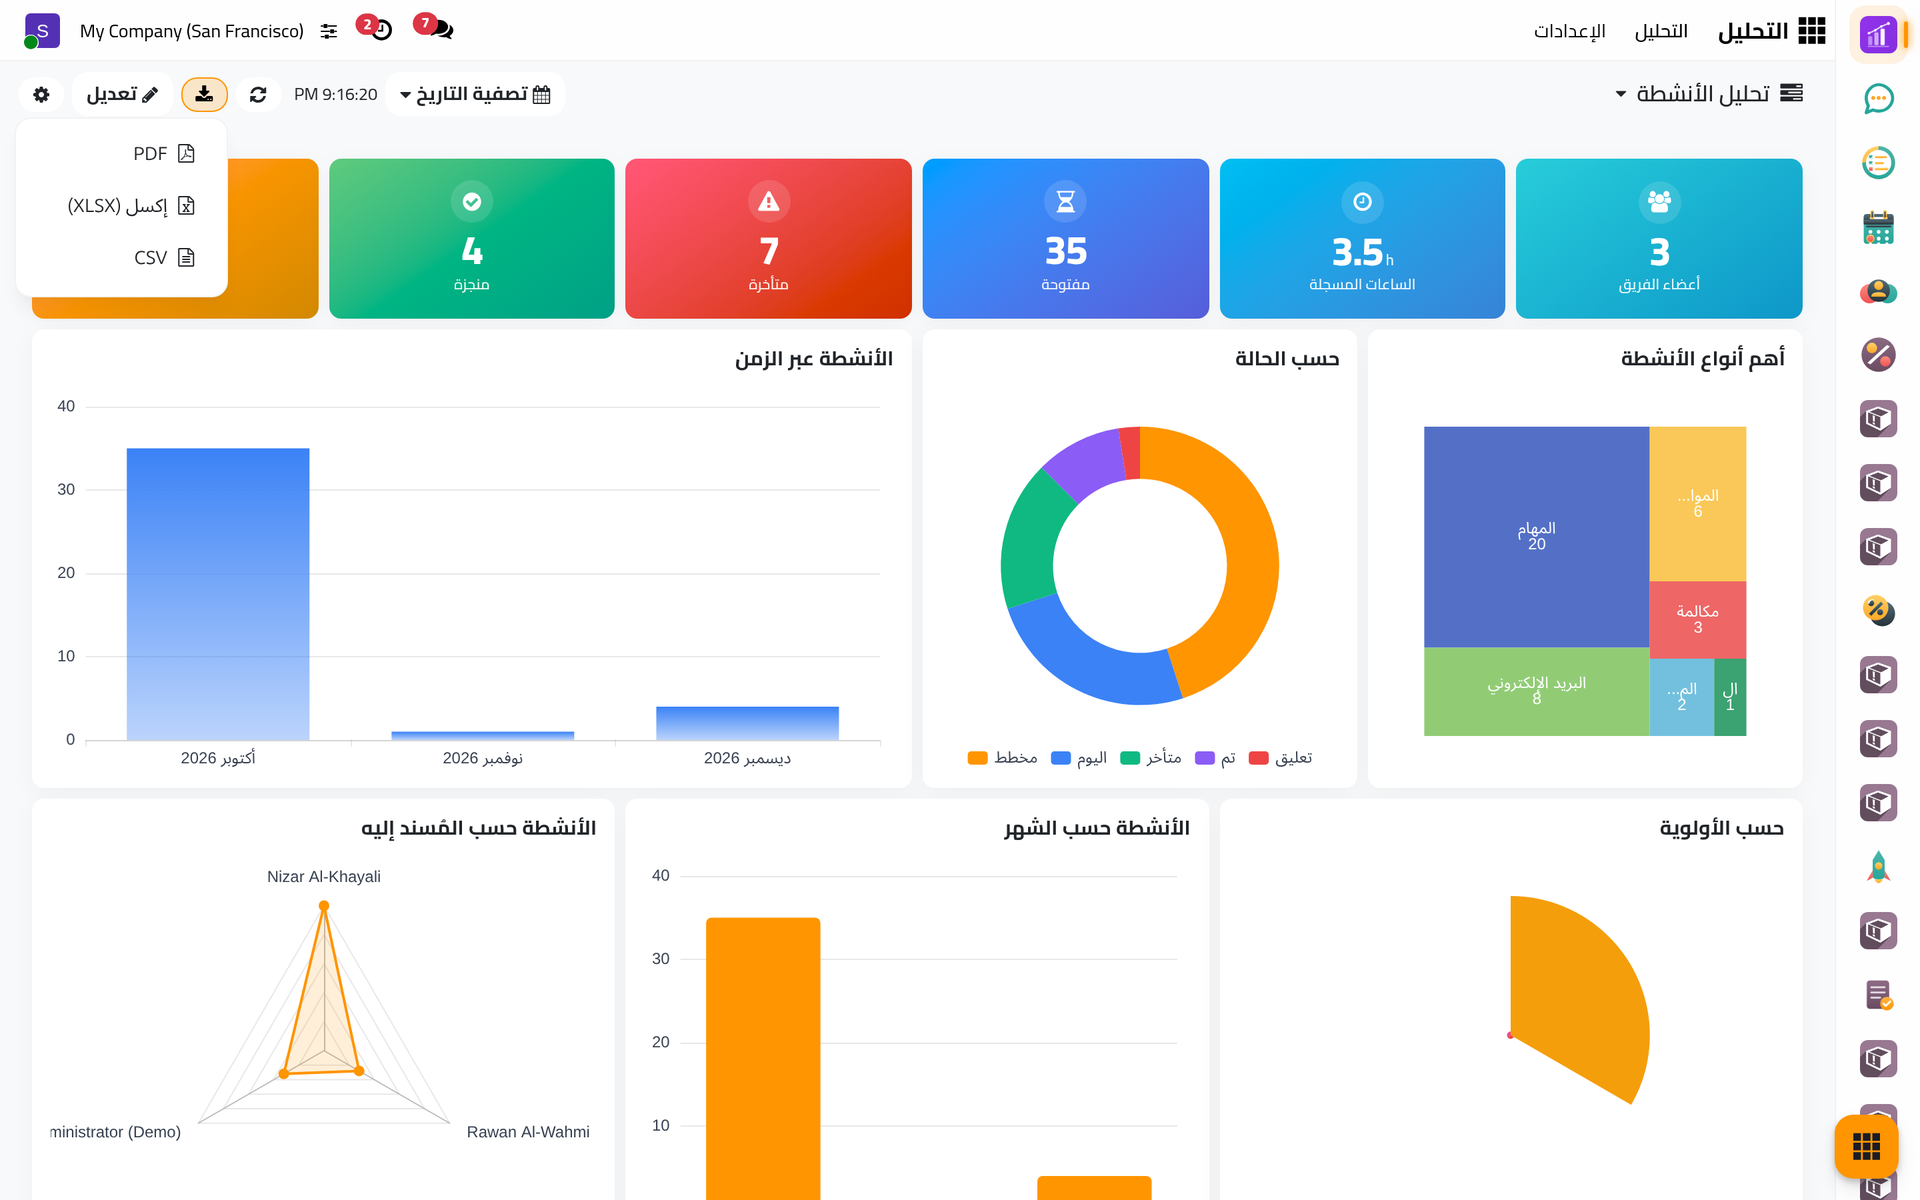
Task: Open the apps grid menu icon
Action: coord(1812,31)
